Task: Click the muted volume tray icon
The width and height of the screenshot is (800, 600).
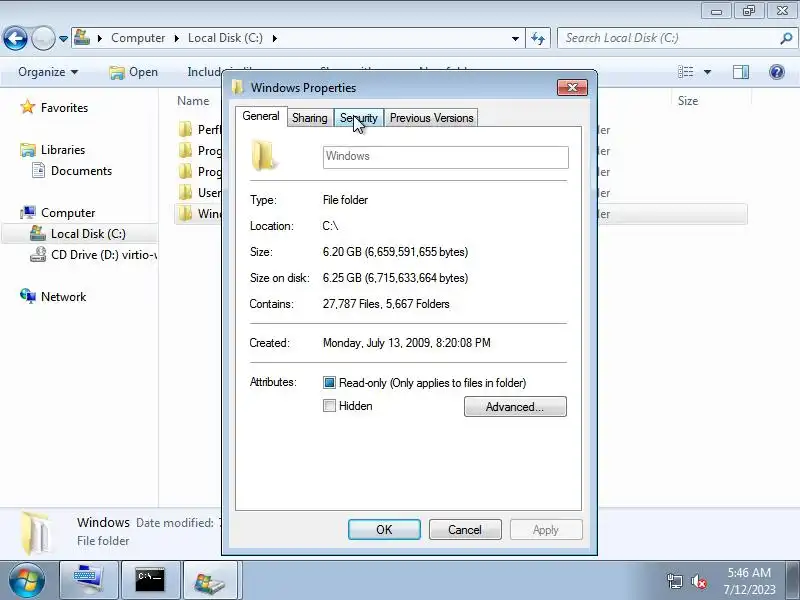Action: (698, 581)
